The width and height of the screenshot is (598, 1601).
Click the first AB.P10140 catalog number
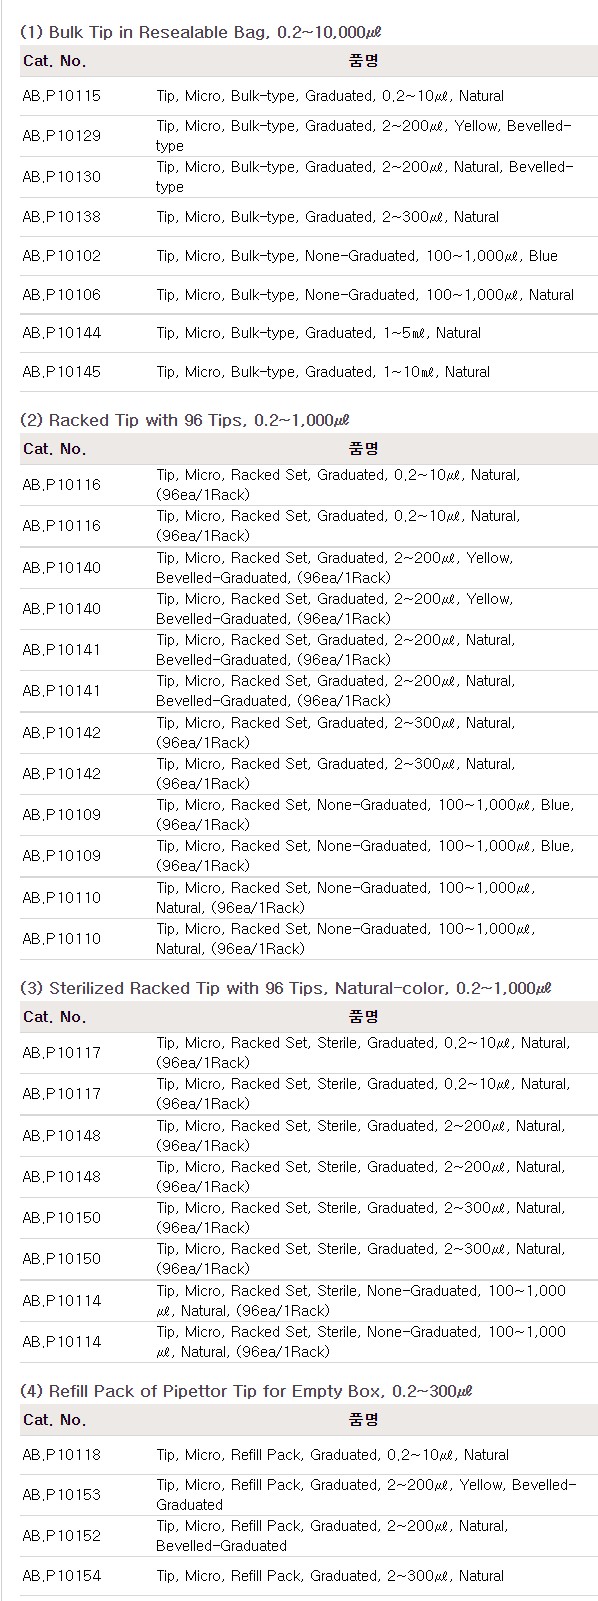pos(61,568)
